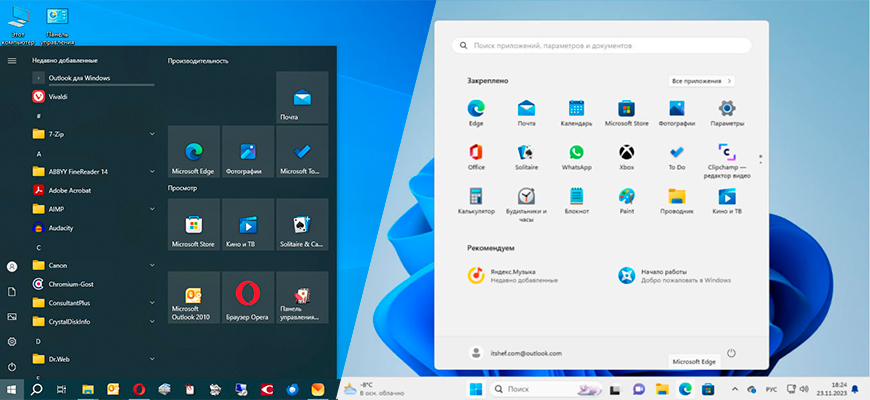Viewport: 870px width, 400px height.
Task: Open the weather widget showing -8°C
Action: coord(373,389)
